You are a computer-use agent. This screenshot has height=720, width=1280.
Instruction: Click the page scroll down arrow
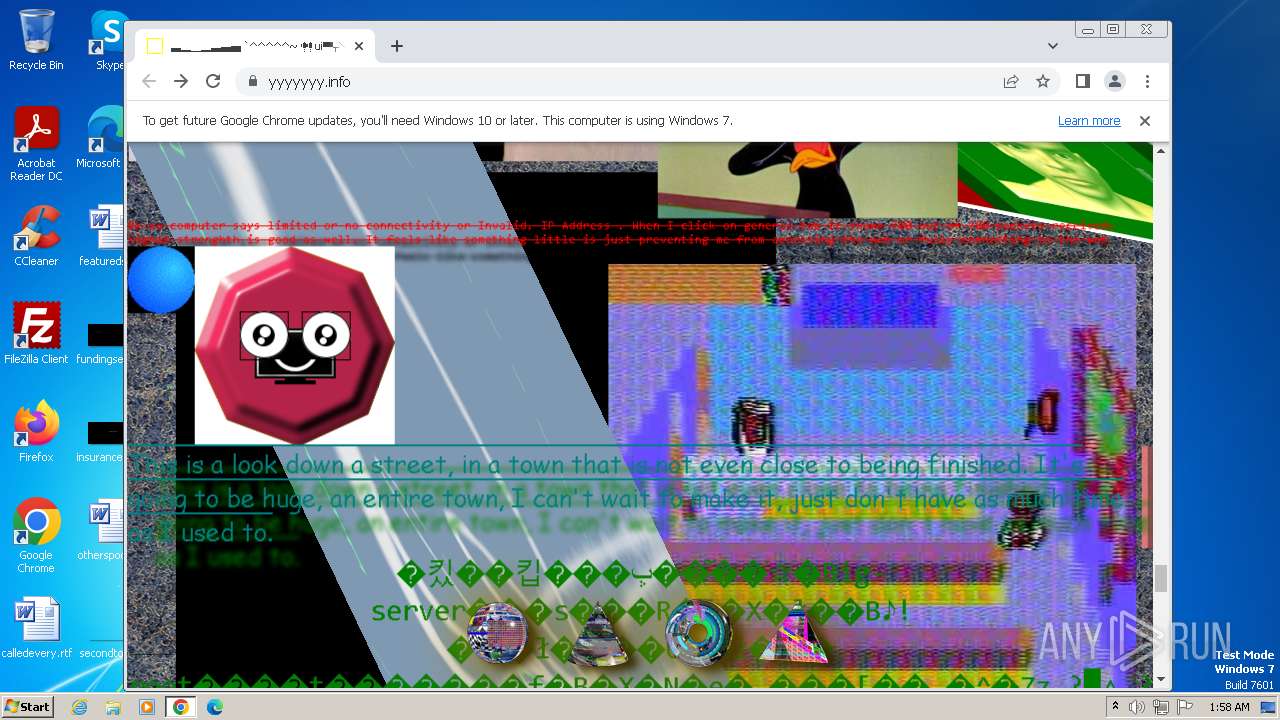(1161, 680)
